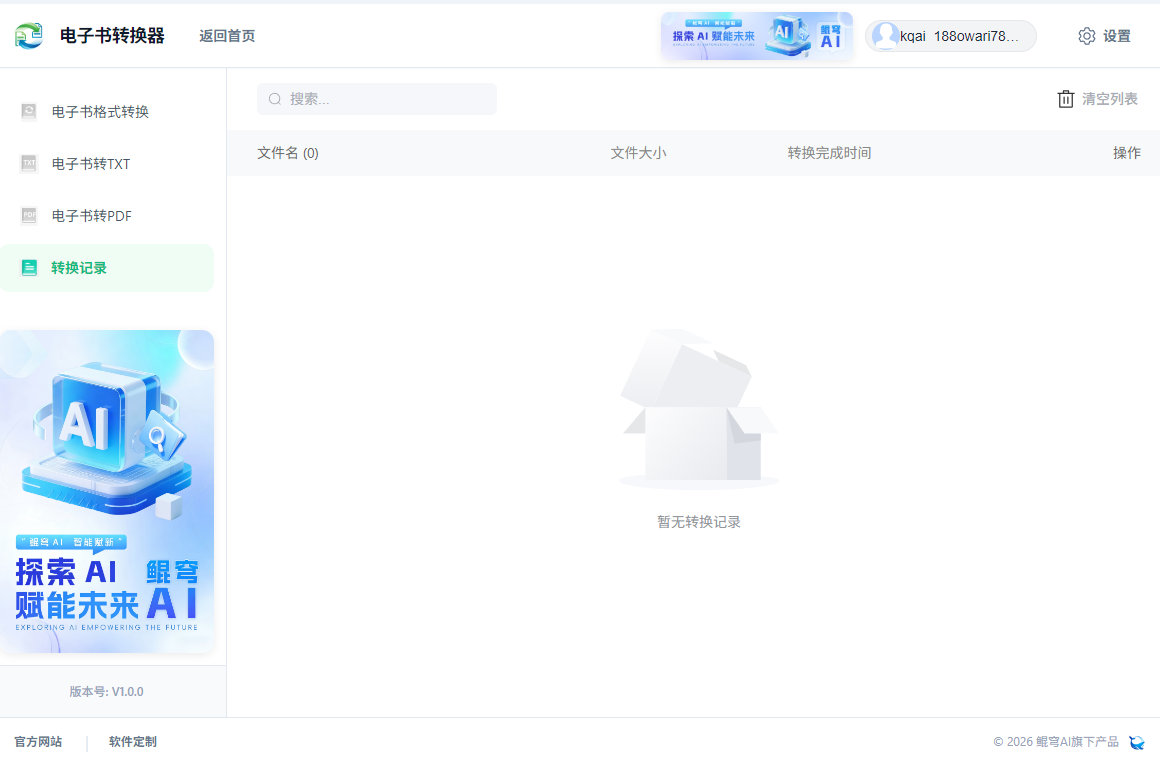
Task: Open the 官方网站 link
Action: pyautogui.click(x=40, y=741)
